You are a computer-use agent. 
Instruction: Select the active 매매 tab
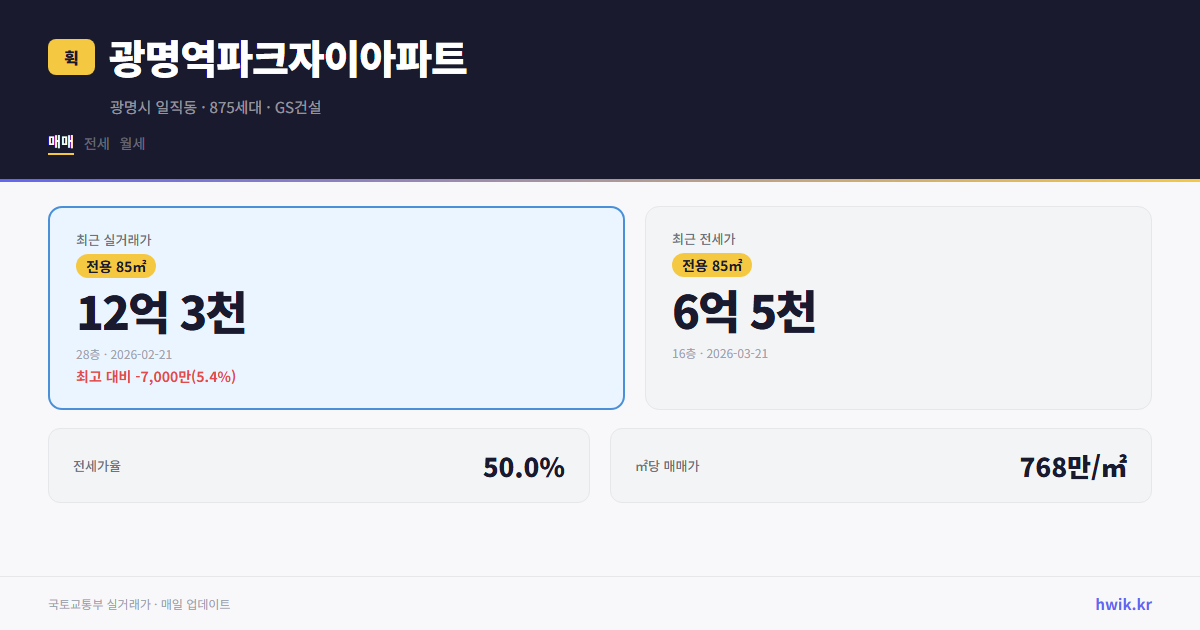(x=60, y=143)
